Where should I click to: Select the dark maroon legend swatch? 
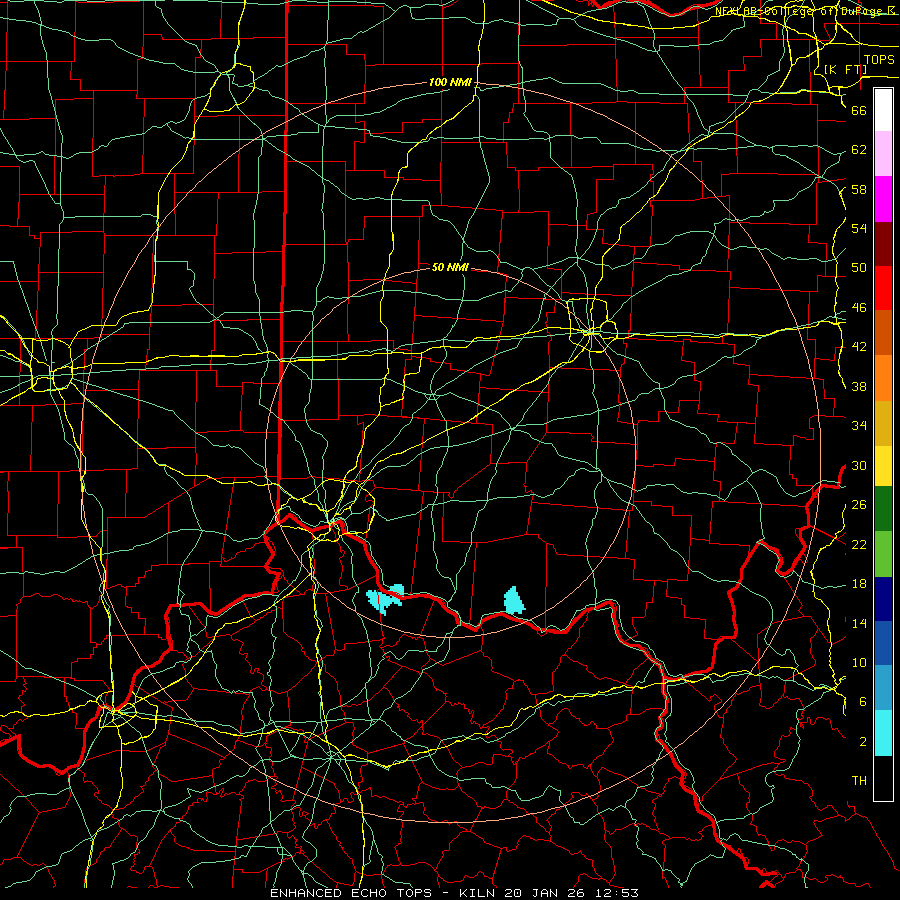[x=883, y=244]
